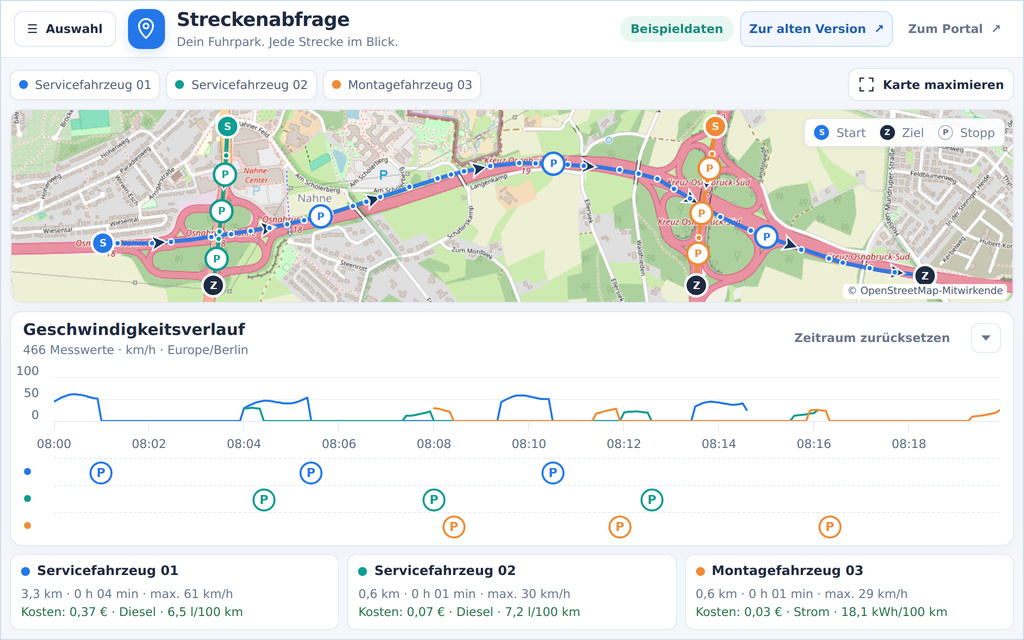Click the blue stop marker near Nahne label
The image size is (1024, 640).
pos(320,216)
